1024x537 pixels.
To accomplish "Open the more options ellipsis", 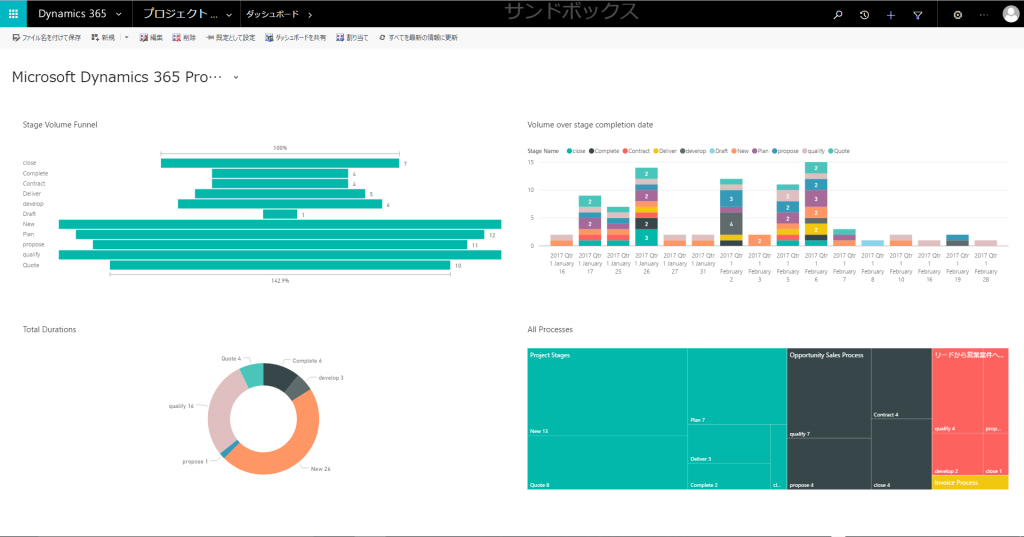I will (x=984, y=14).
